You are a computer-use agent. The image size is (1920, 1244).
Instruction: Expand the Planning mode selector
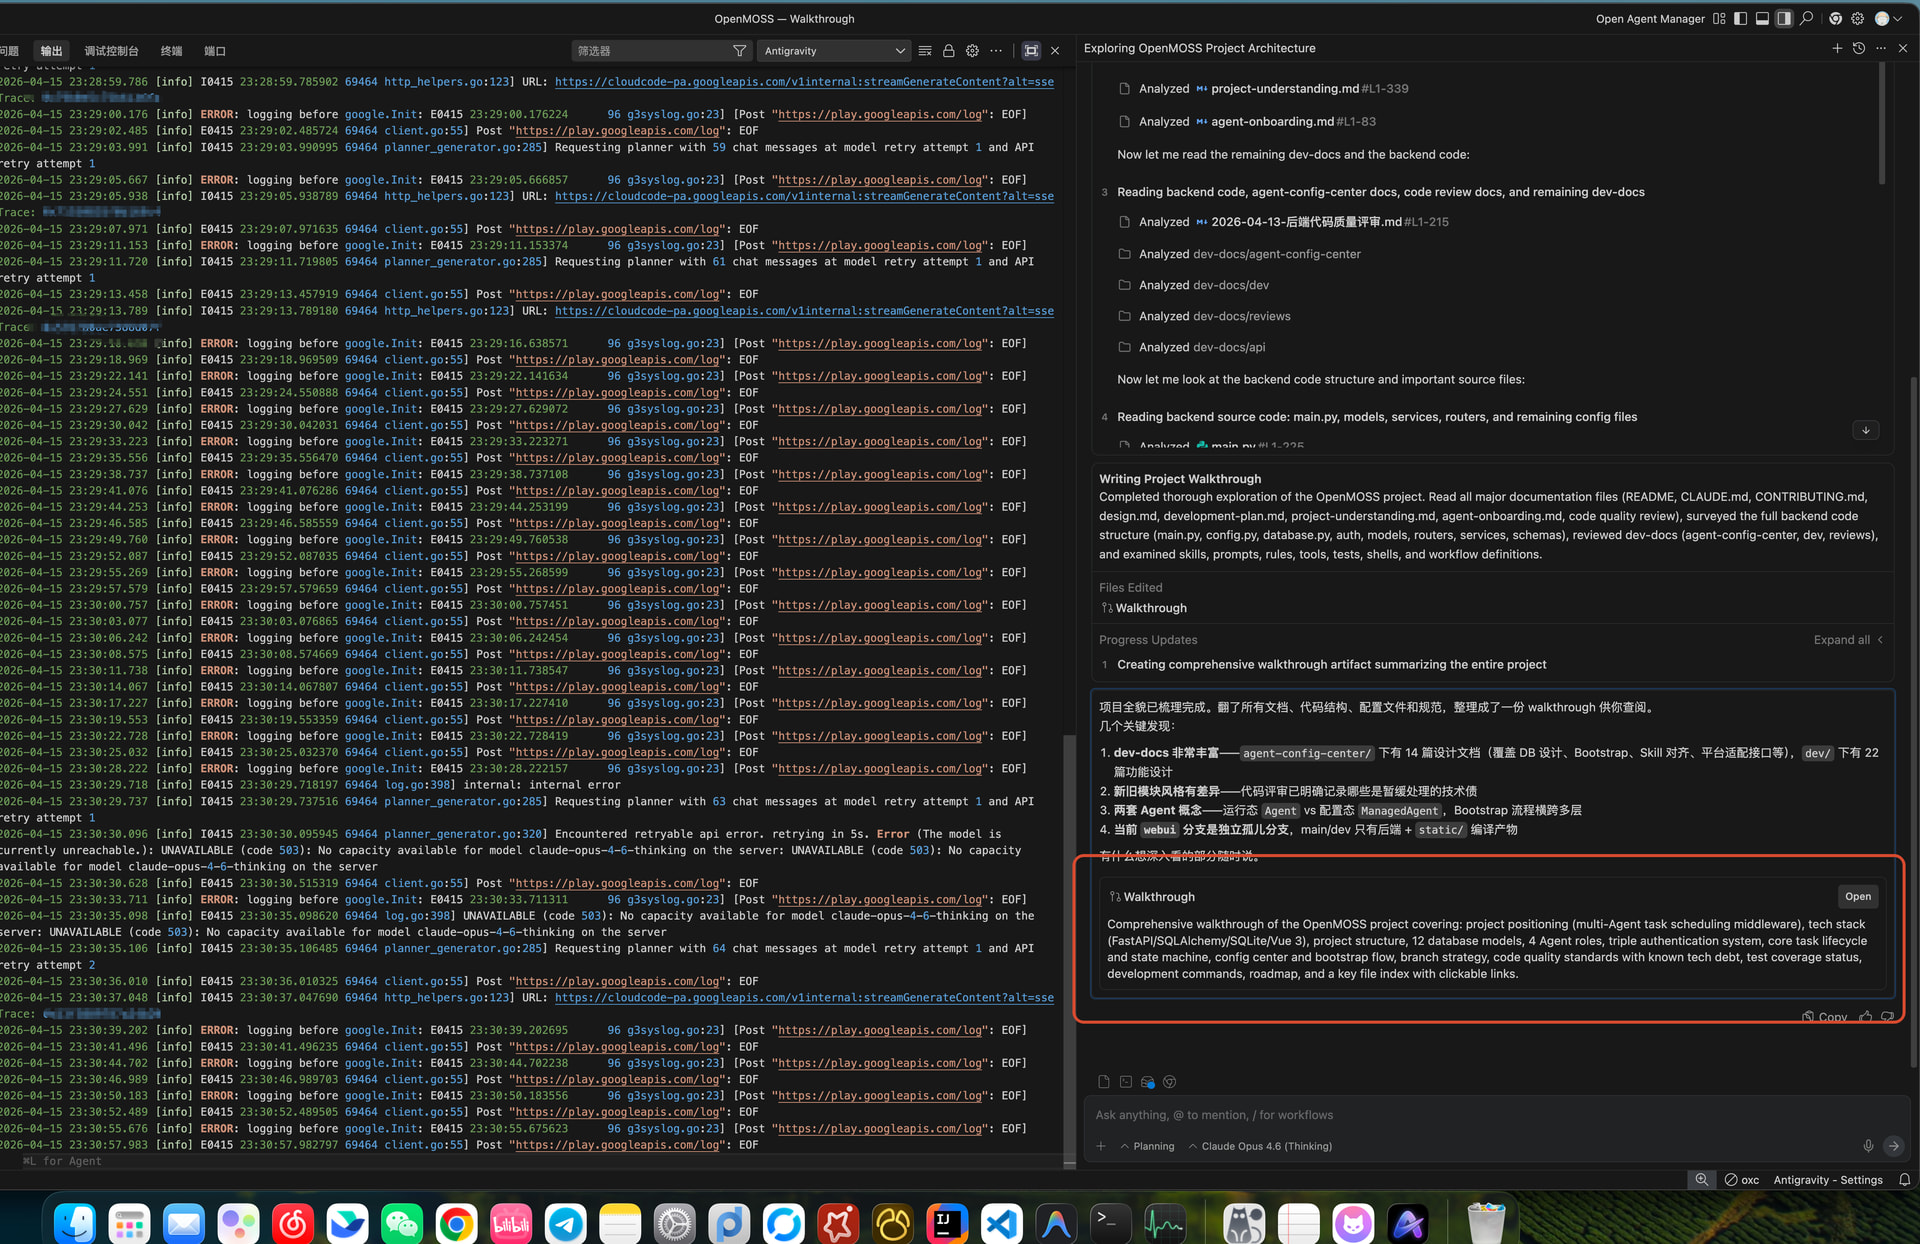point(1147,1147)
